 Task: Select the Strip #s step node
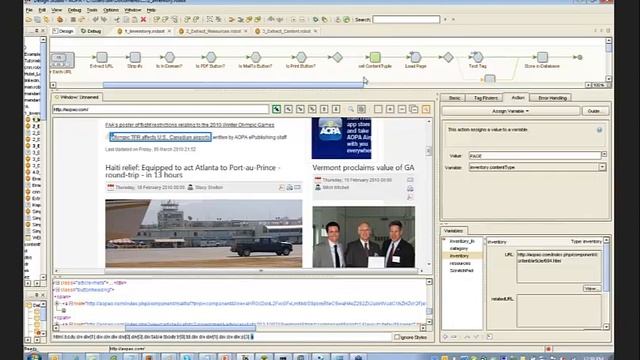coord(135,58)
